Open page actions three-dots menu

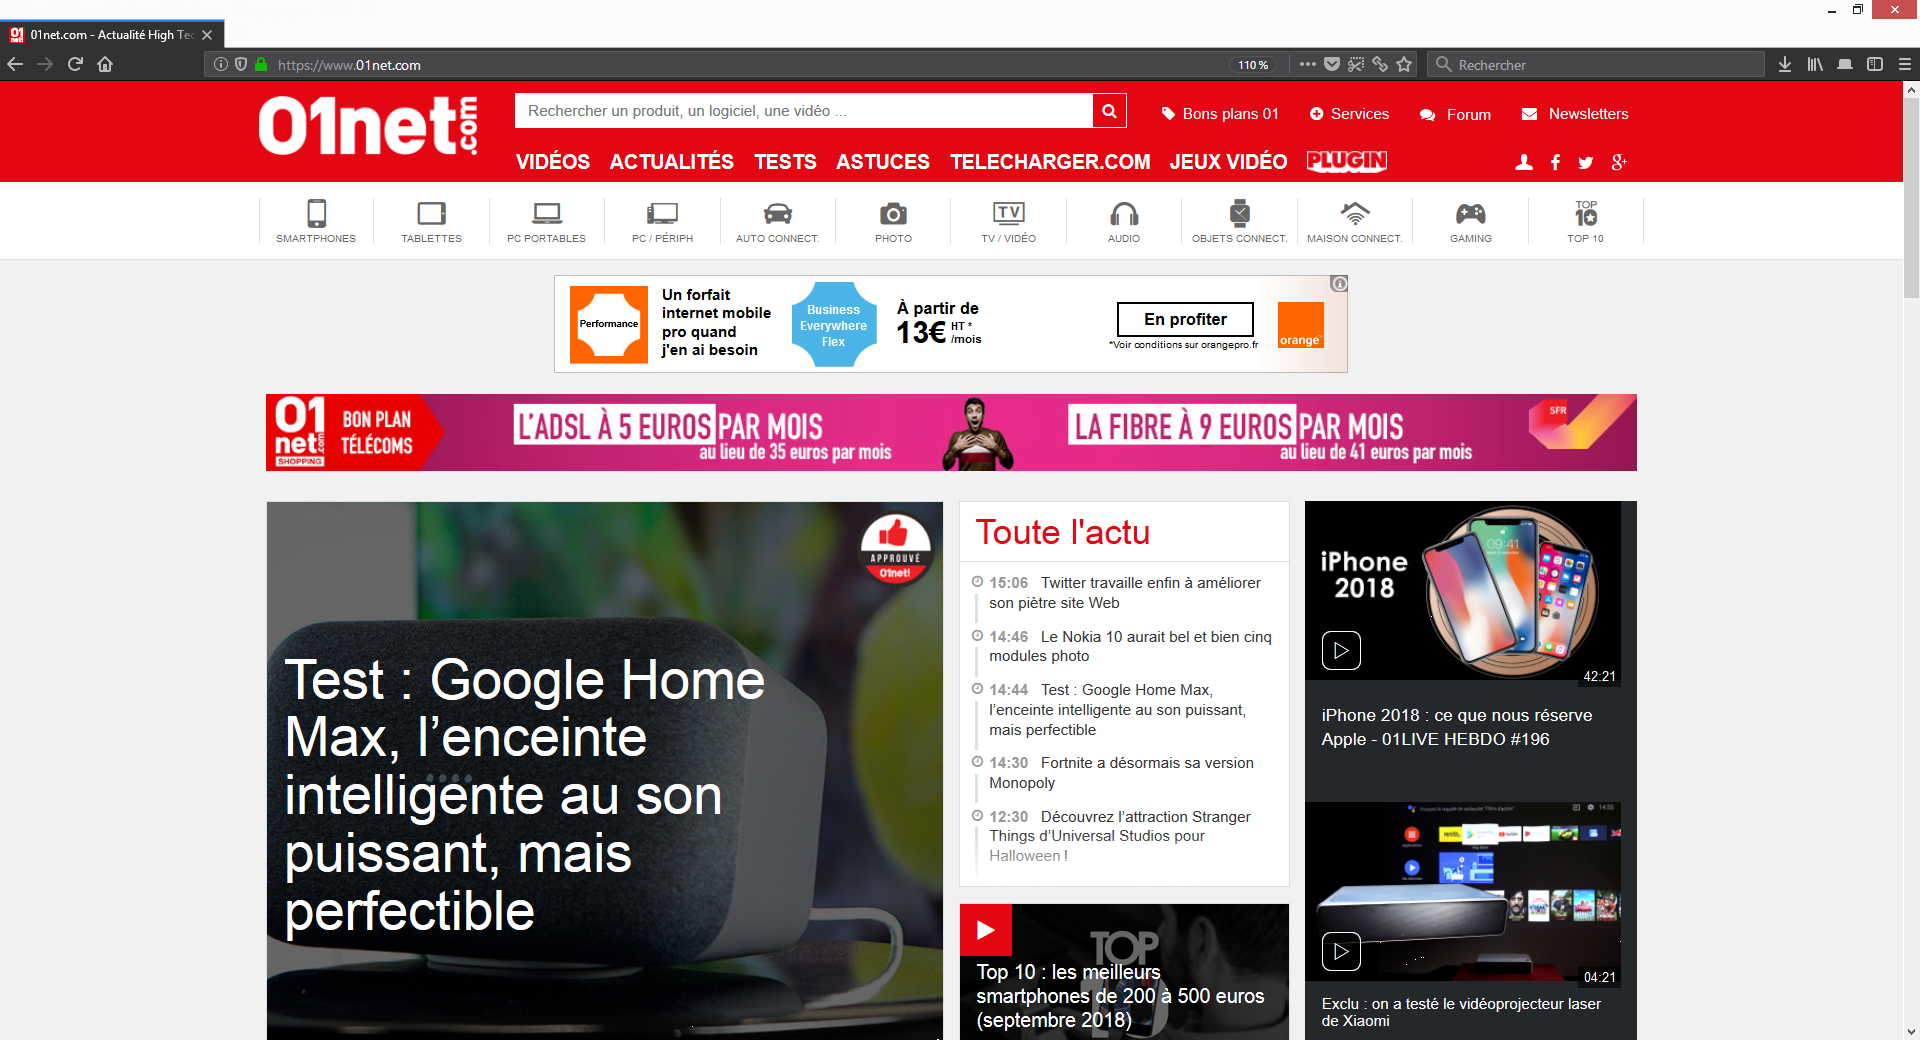coord(1308,64)
